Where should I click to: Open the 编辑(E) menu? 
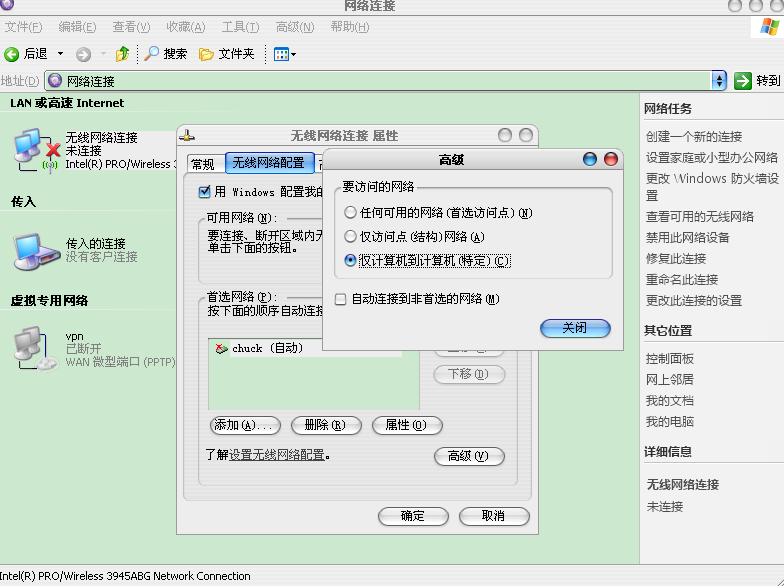tap(77, 27)
